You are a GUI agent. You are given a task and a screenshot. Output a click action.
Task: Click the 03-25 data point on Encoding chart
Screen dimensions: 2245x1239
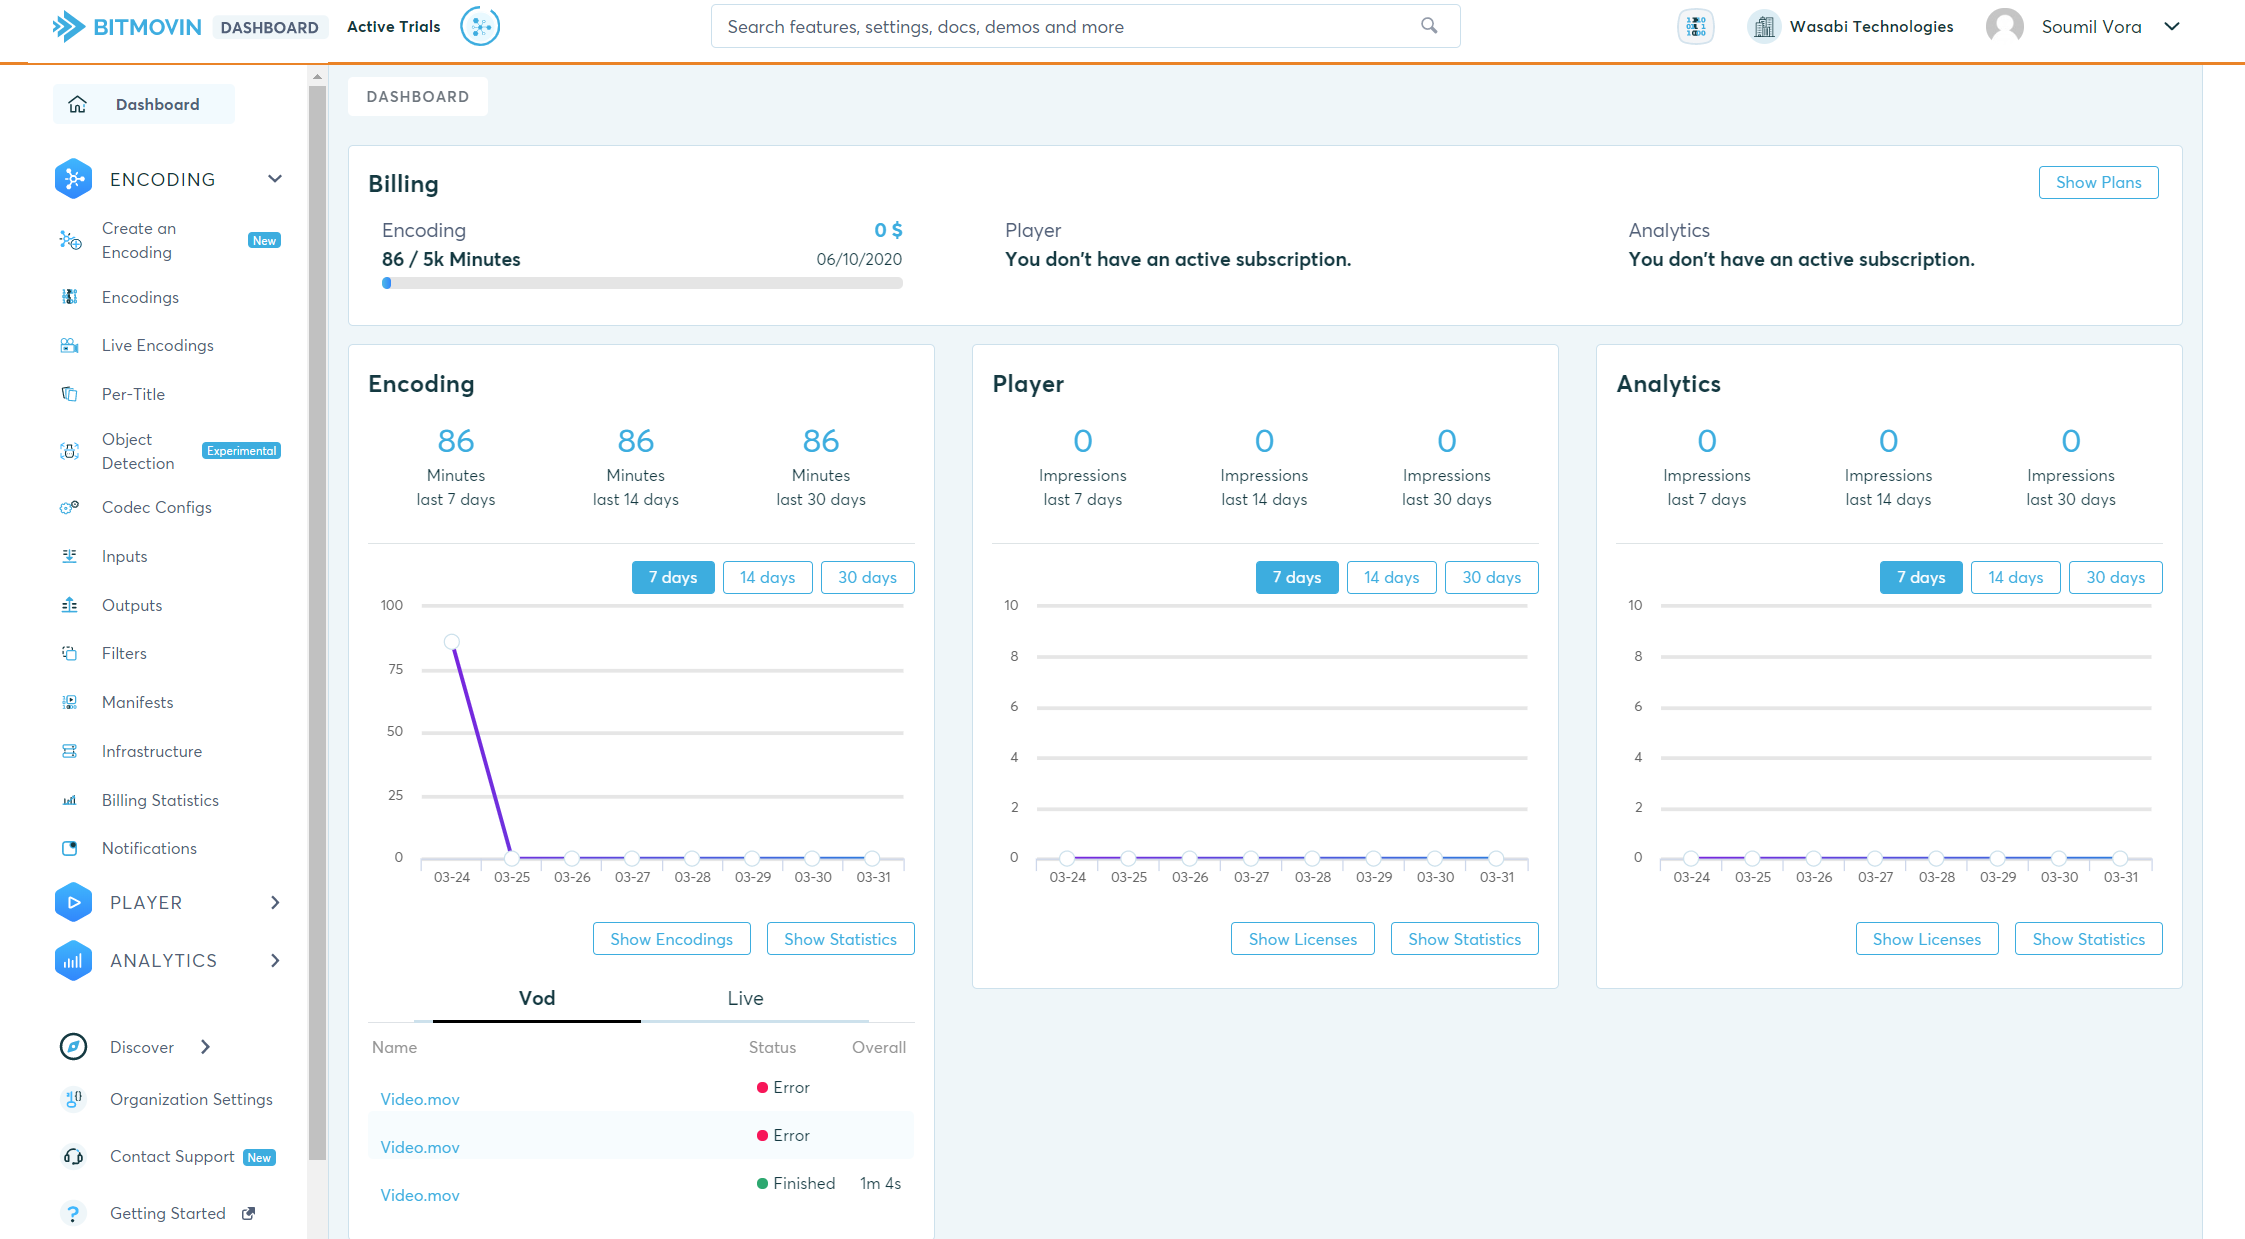512,858
